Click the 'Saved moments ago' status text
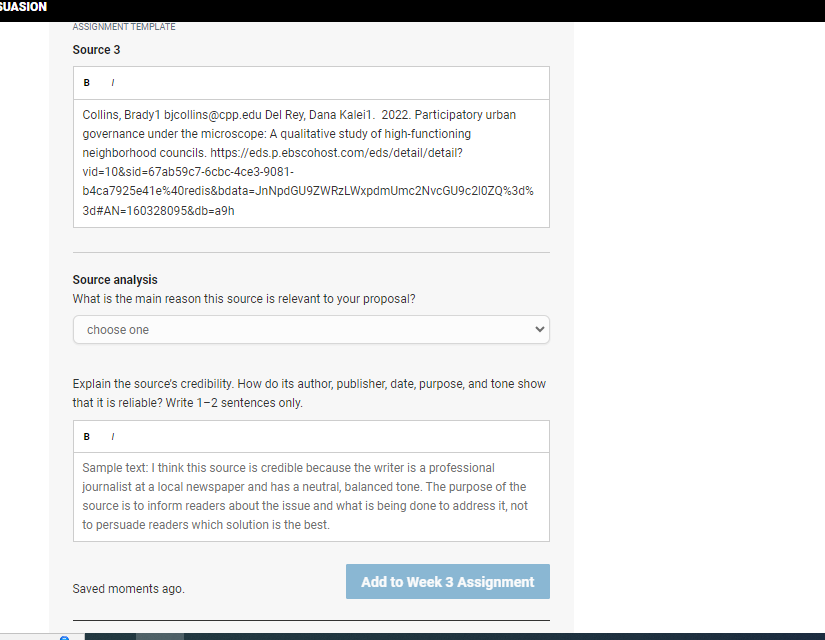 [128, 588]
